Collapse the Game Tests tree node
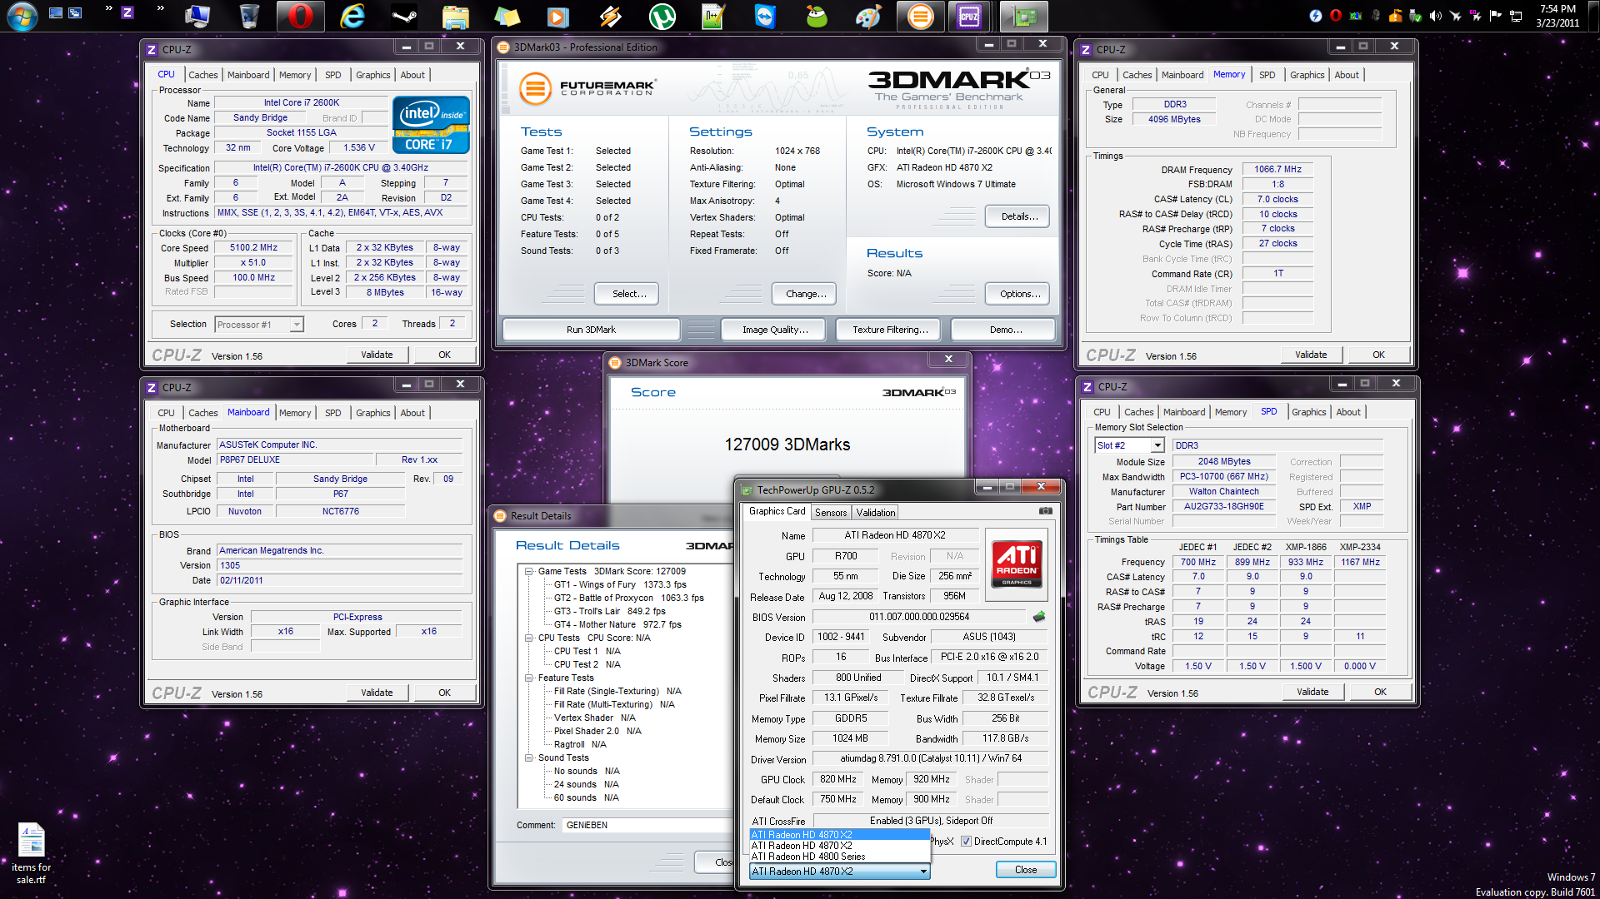1600x899 pixels. click(529, 571)
